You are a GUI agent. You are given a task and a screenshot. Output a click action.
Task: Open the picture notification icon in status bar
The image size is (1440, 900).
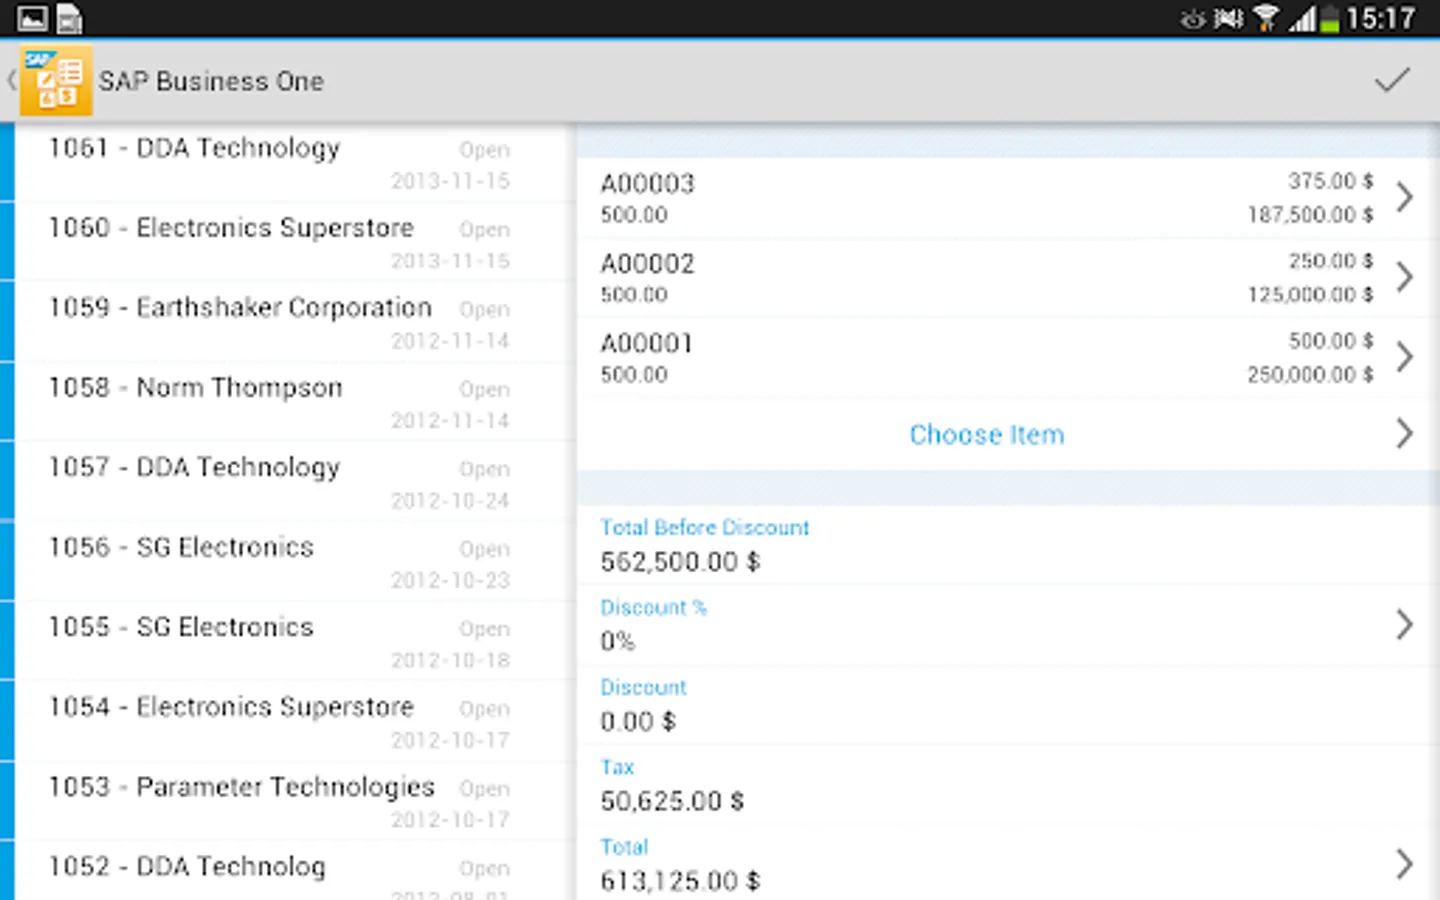click(32, 18)
